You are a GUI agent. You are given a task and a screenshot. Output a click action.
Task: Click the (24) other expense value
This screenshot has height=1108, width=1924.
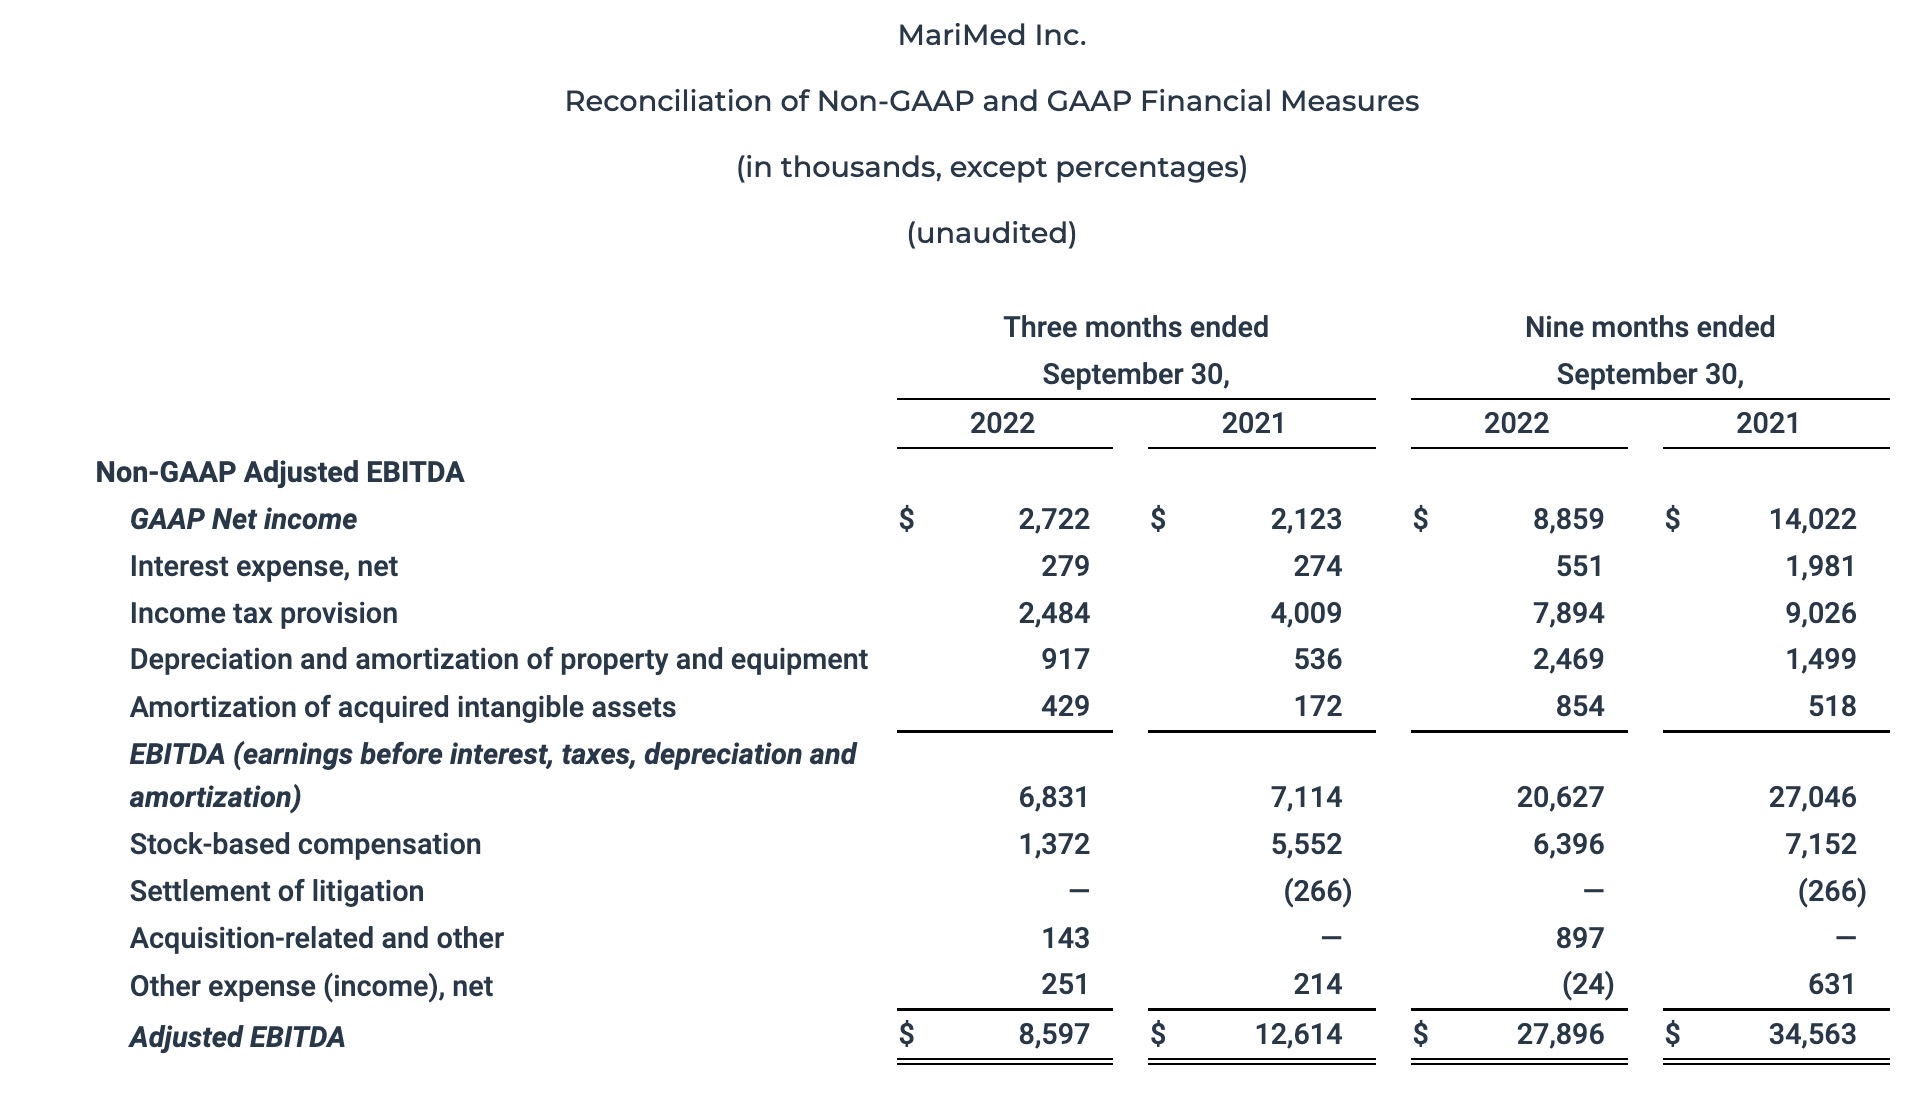1587,985
